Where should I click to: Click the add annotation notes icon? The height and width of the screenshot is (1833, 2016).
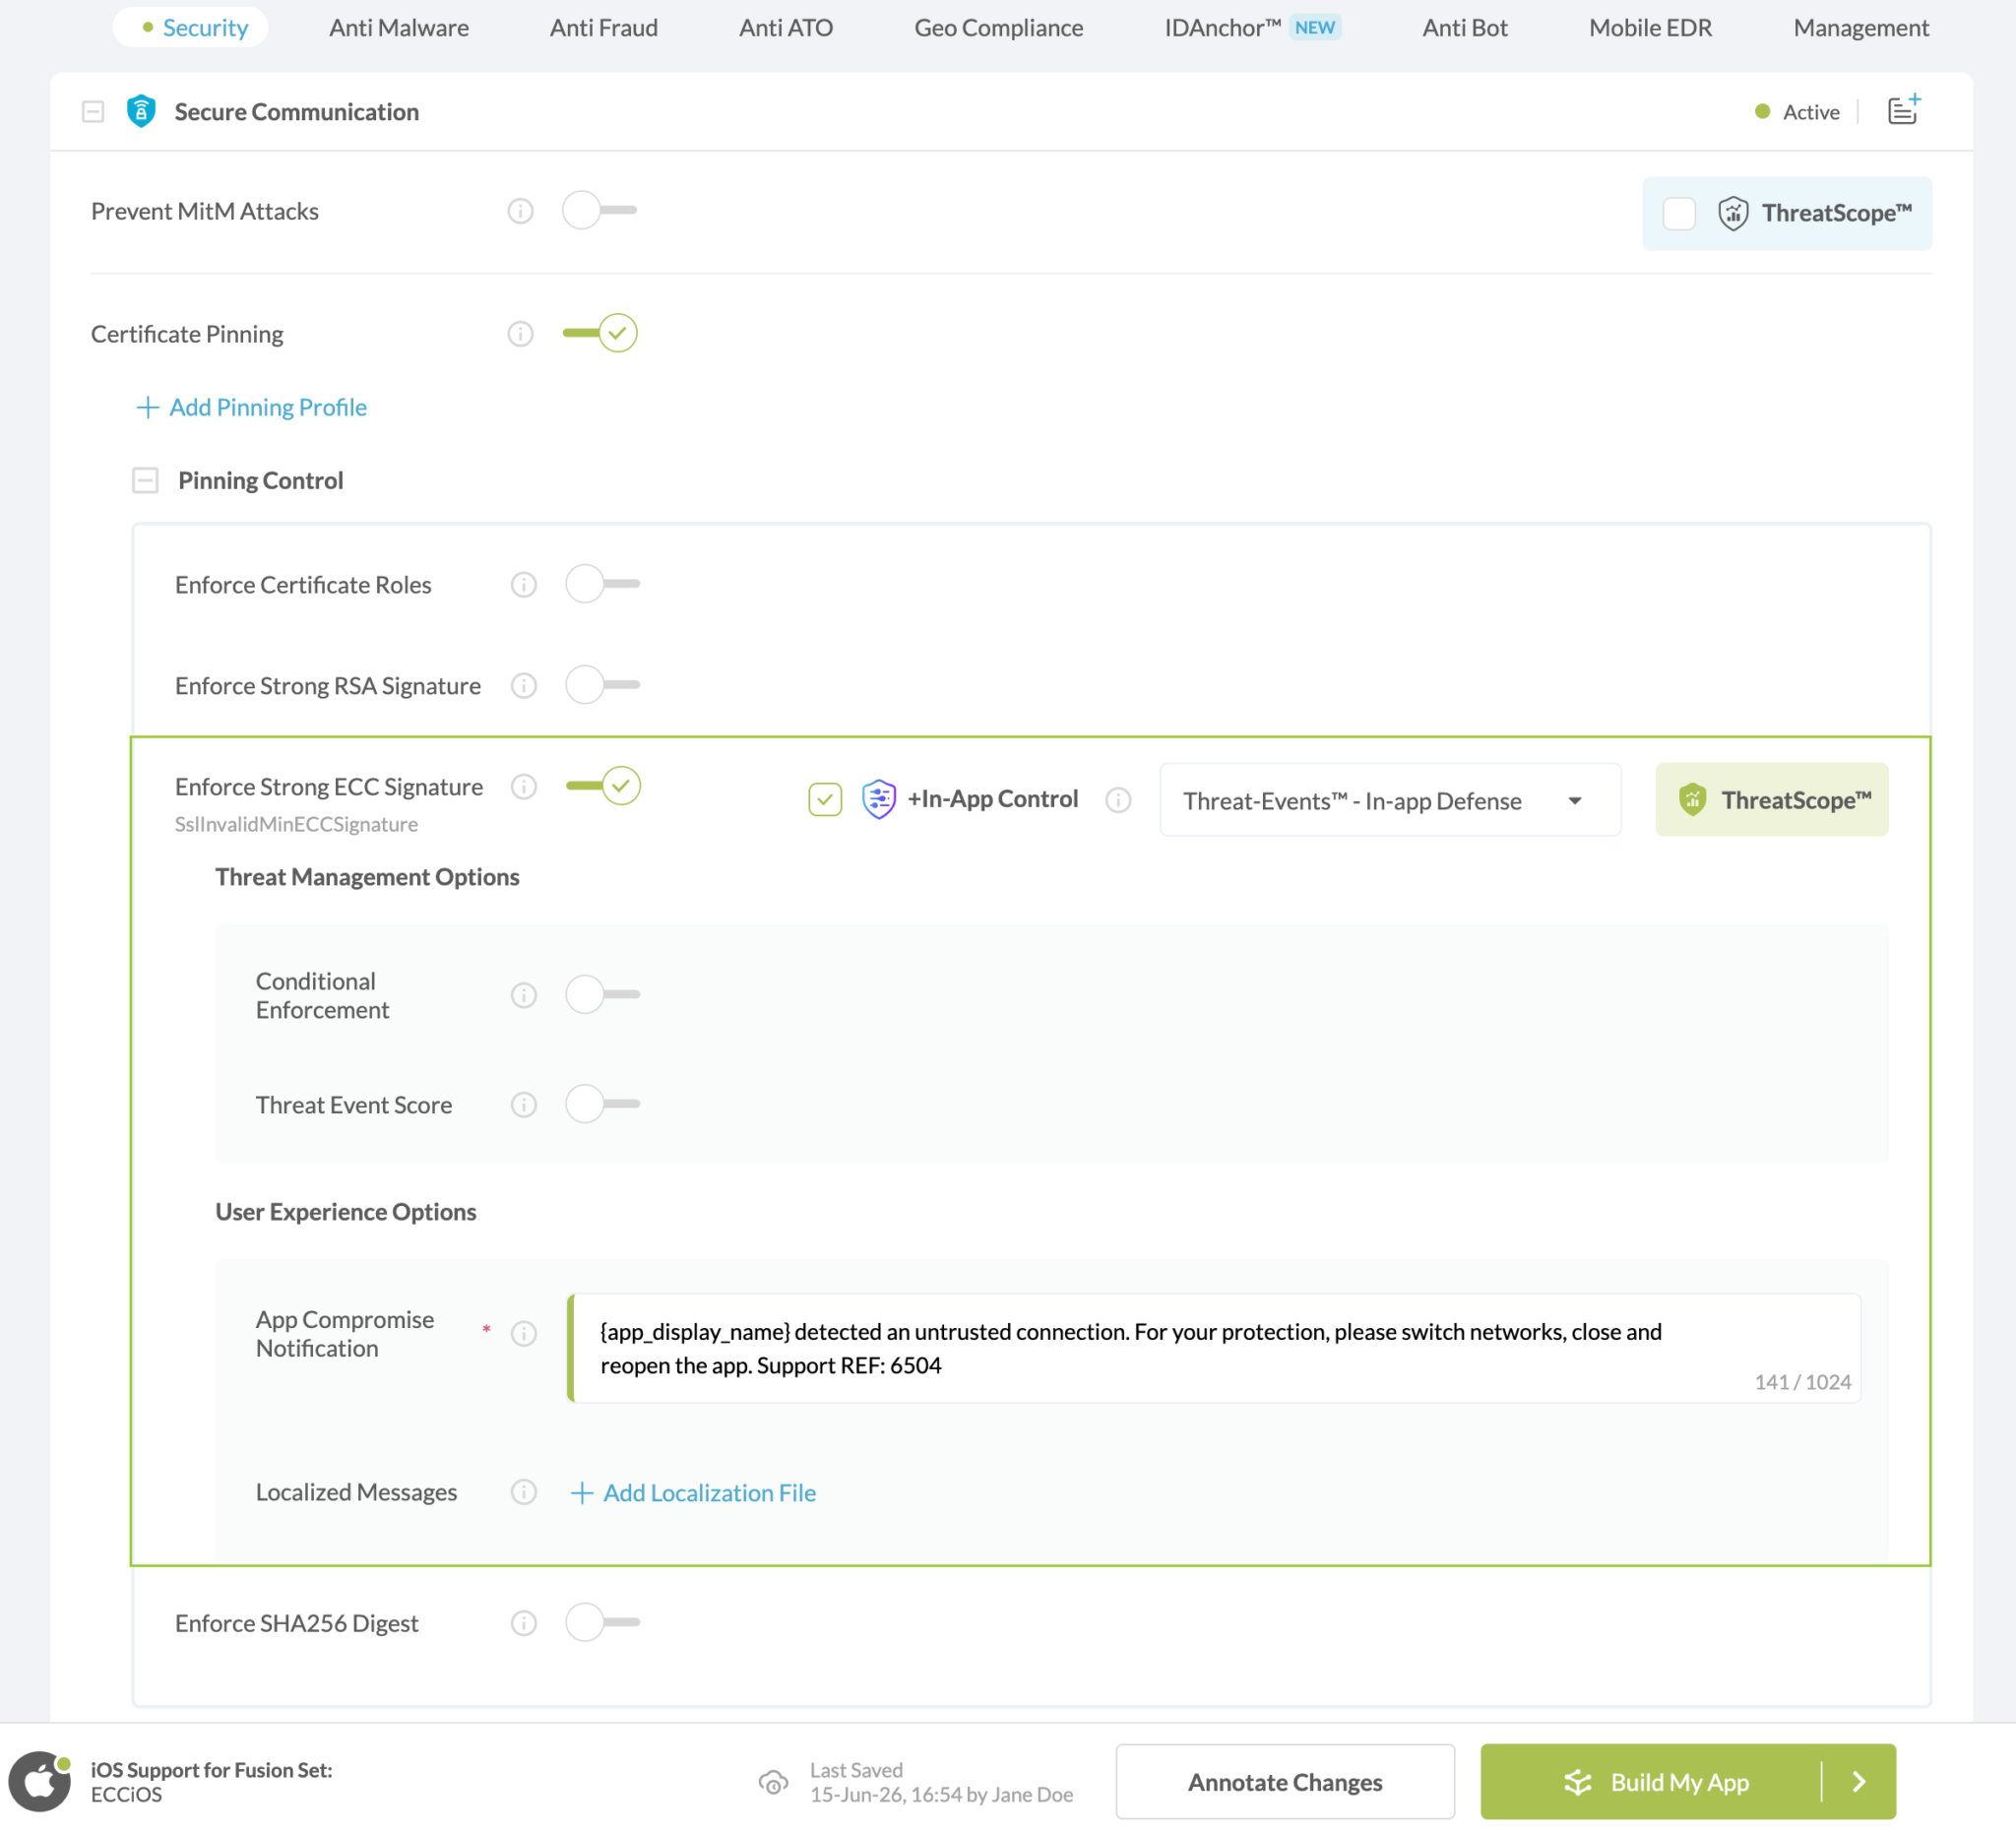pyautogui.click(x=1903, y=109)
